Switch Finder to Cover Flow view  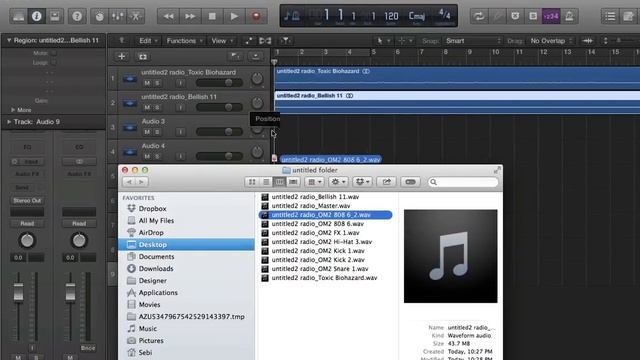[293, 182]
